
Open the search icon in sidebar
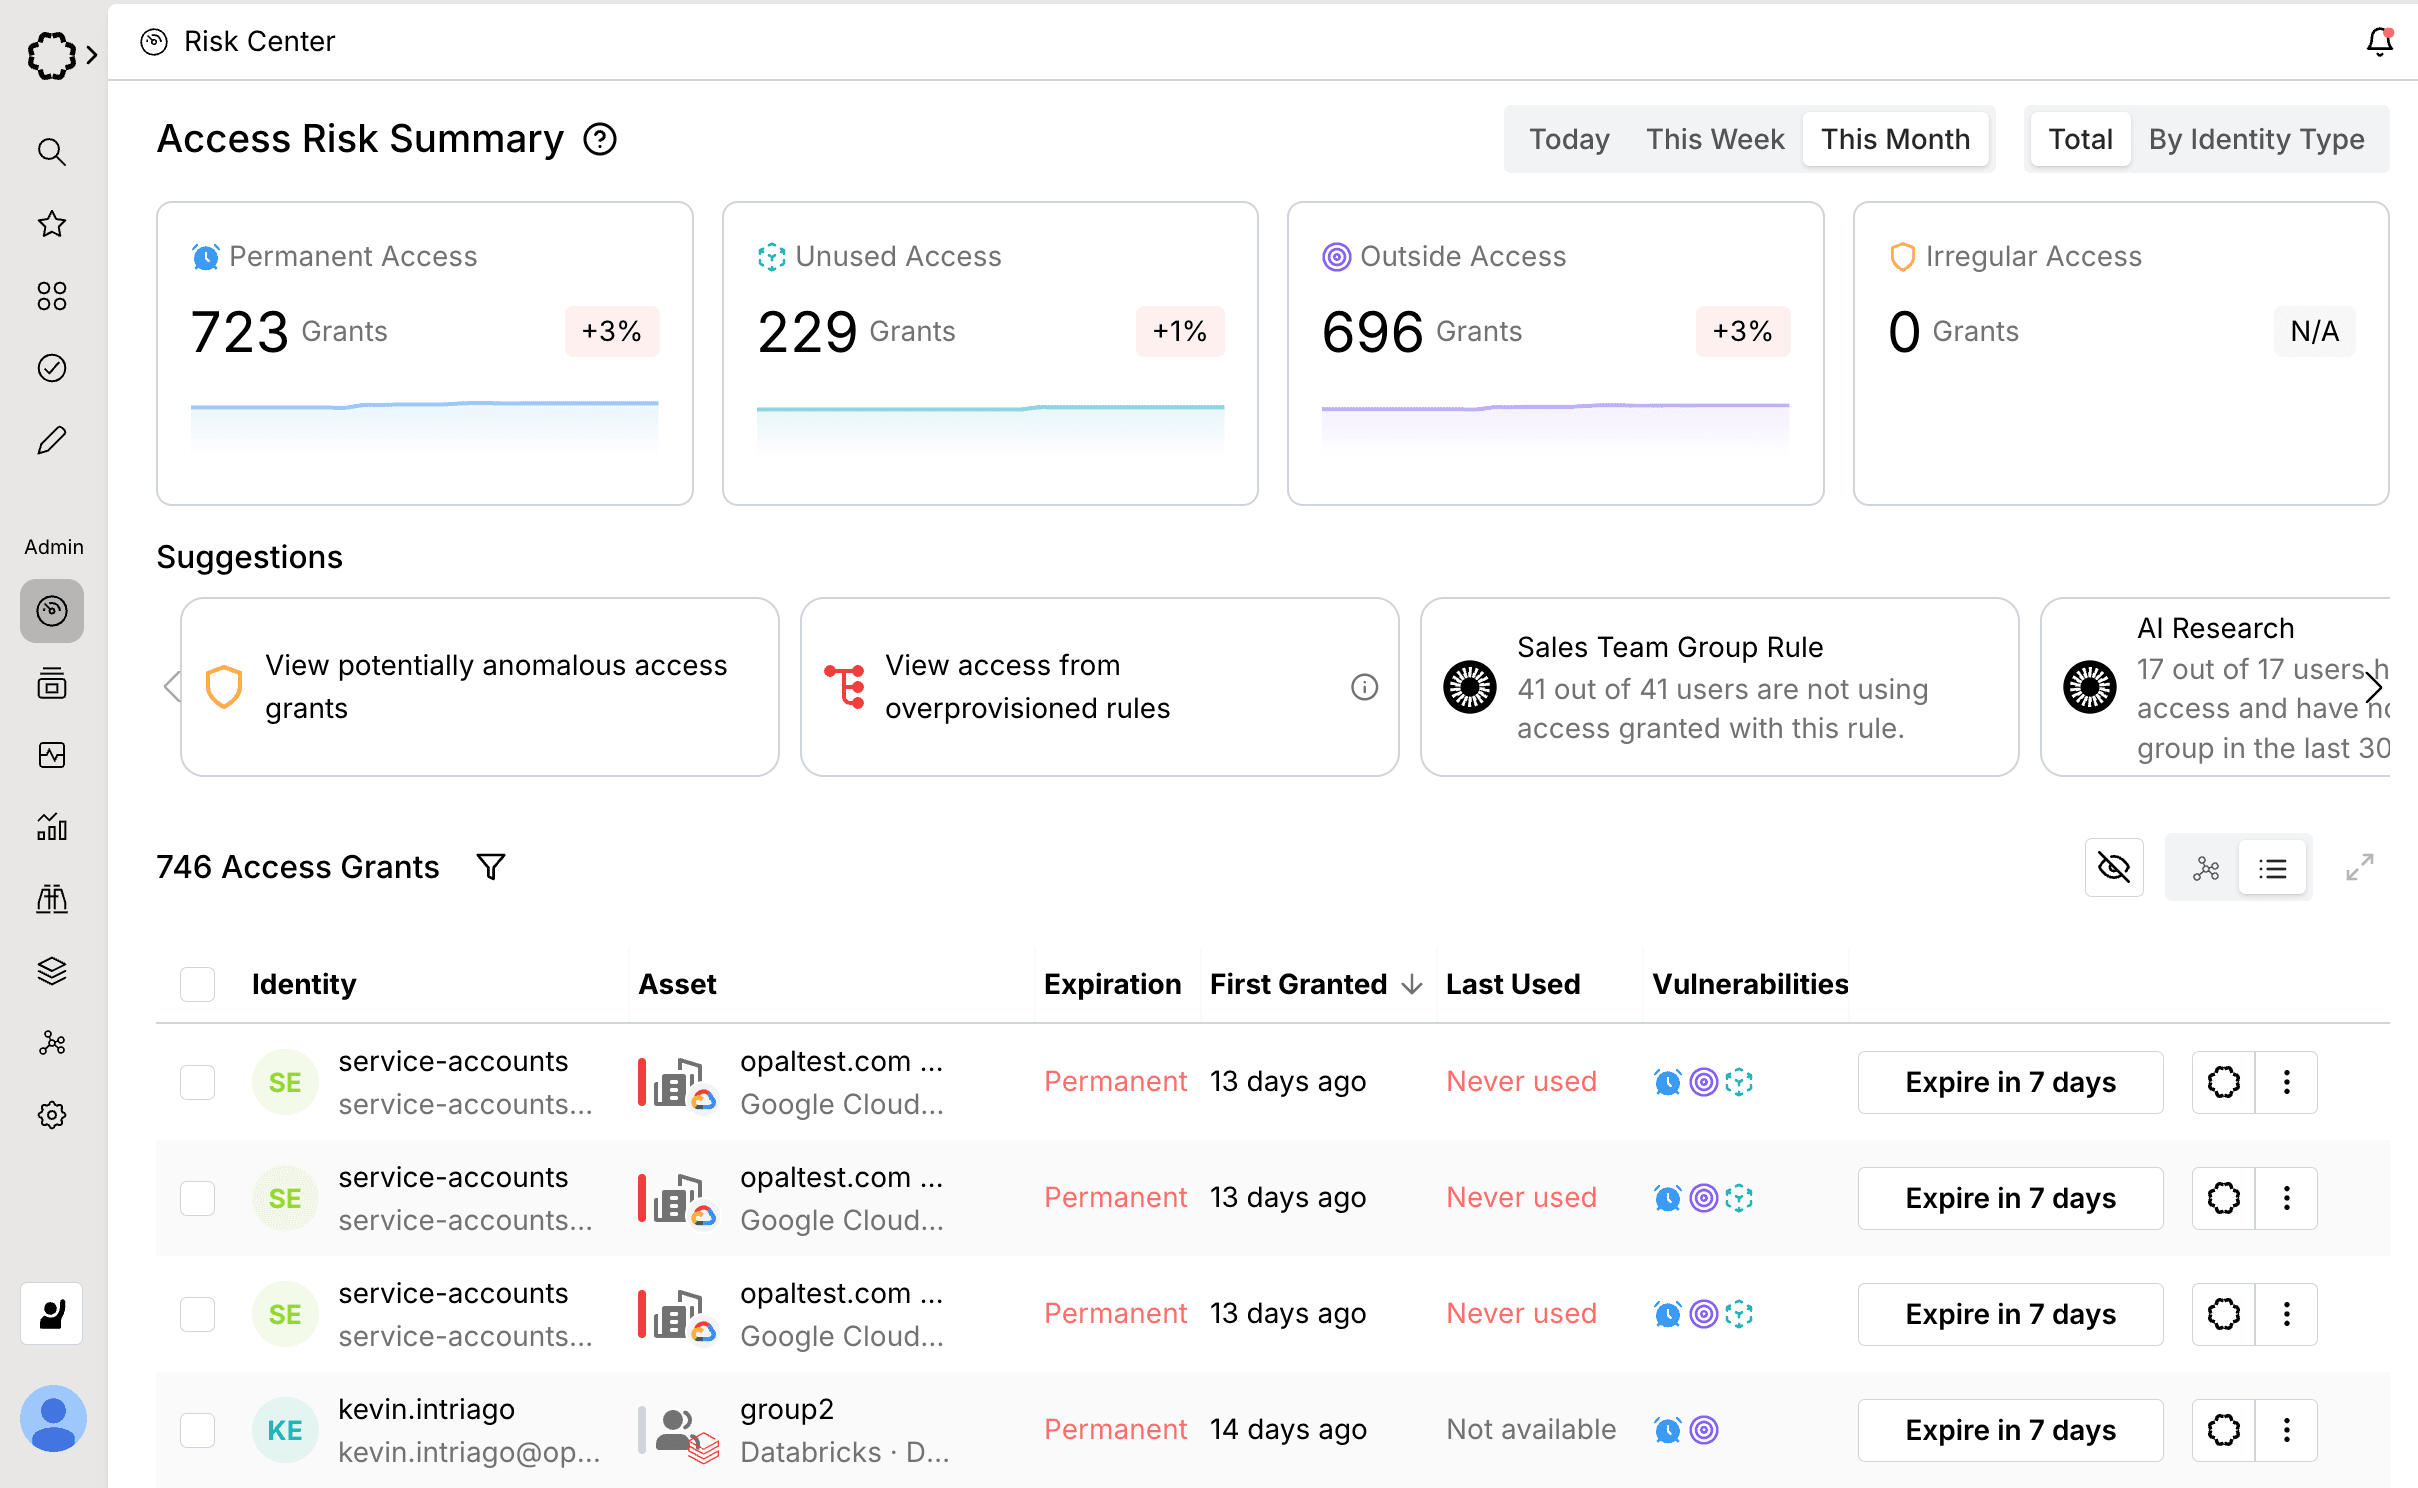tap(52, 152)
